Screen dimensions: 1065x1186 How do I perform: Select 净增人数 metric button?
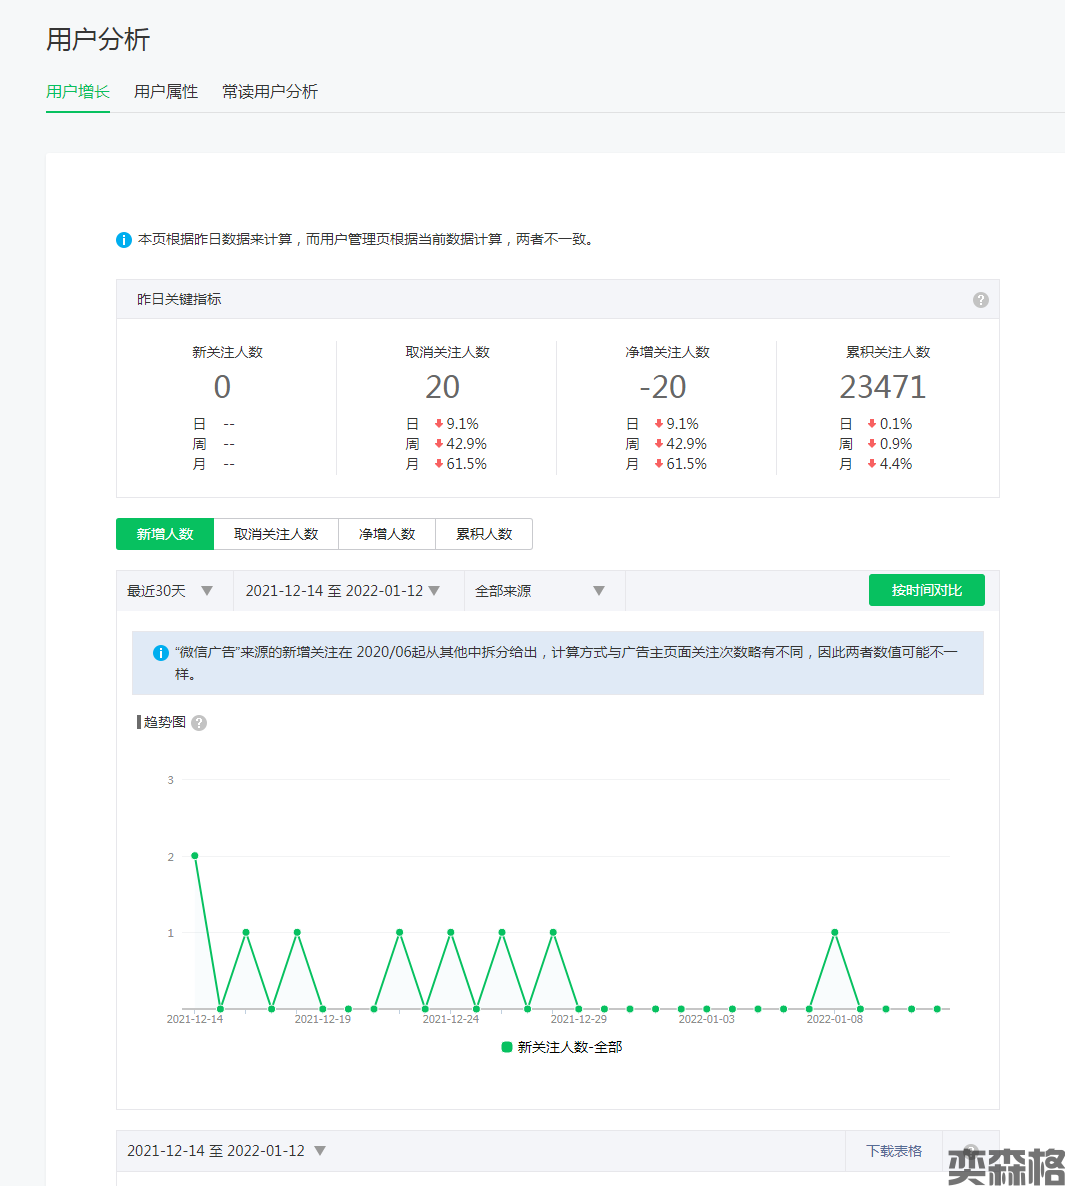coord(387,534)
